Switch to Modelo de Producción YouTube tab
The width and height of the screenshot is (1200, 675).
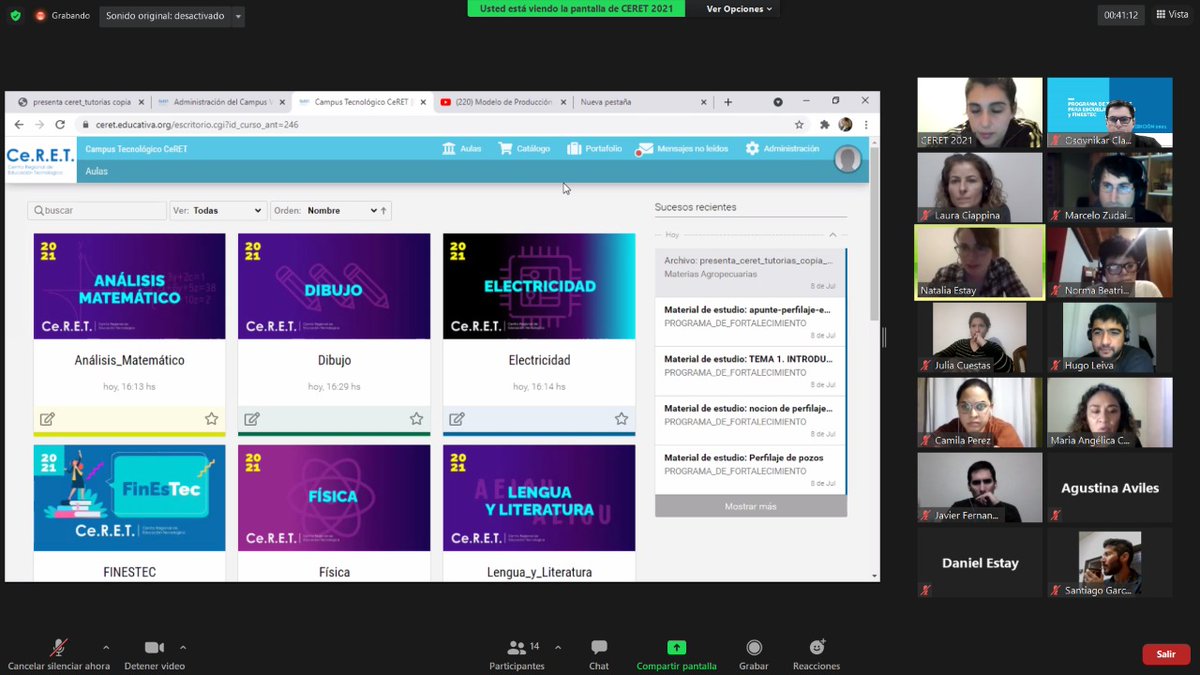coord(503,101)
